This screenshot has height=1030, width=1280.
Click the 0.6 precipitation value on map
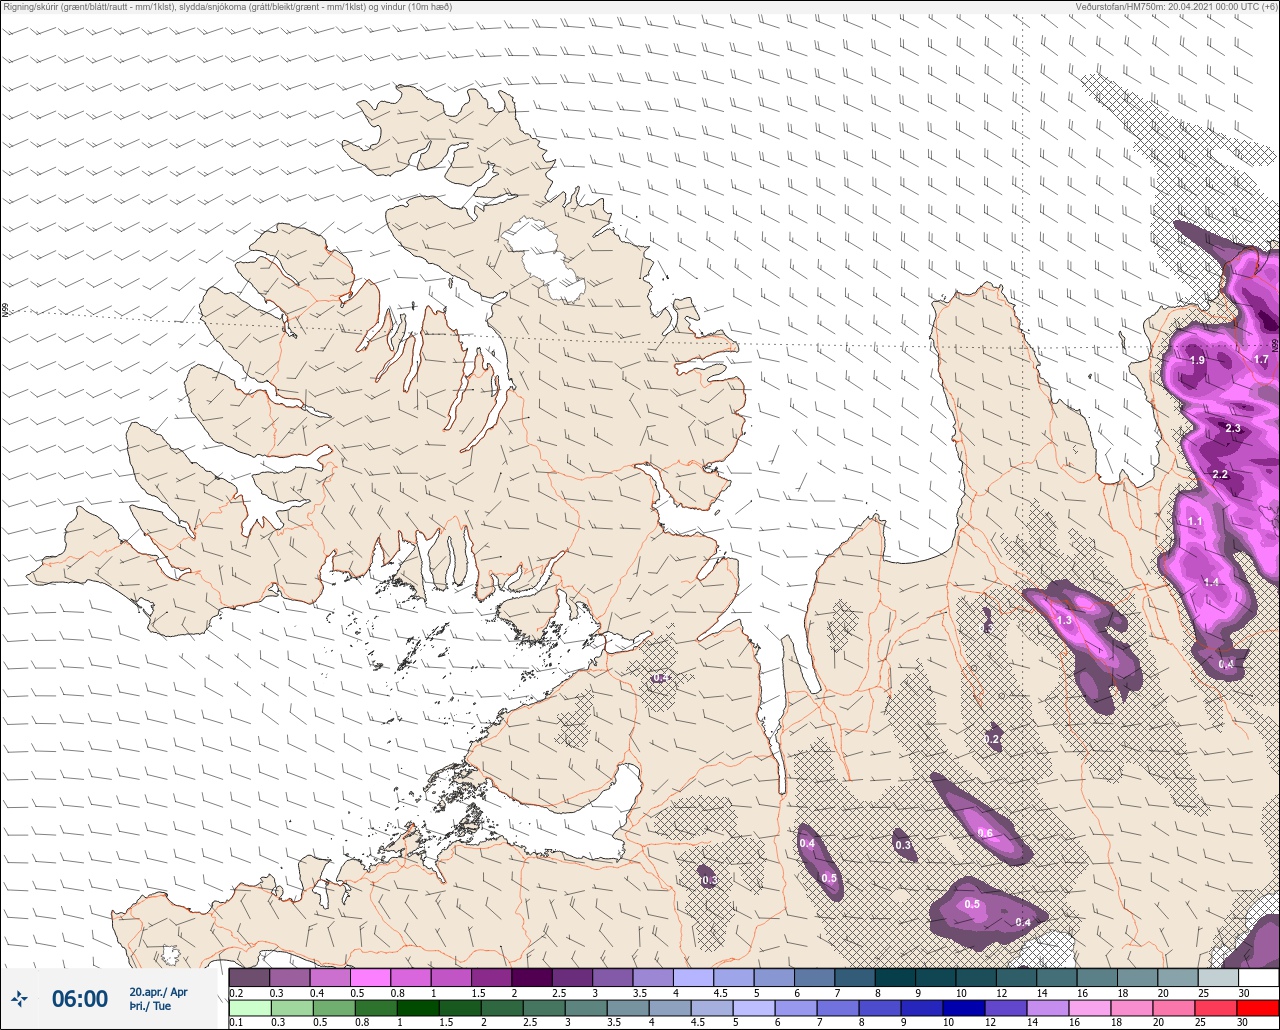[x=985, y=833]
